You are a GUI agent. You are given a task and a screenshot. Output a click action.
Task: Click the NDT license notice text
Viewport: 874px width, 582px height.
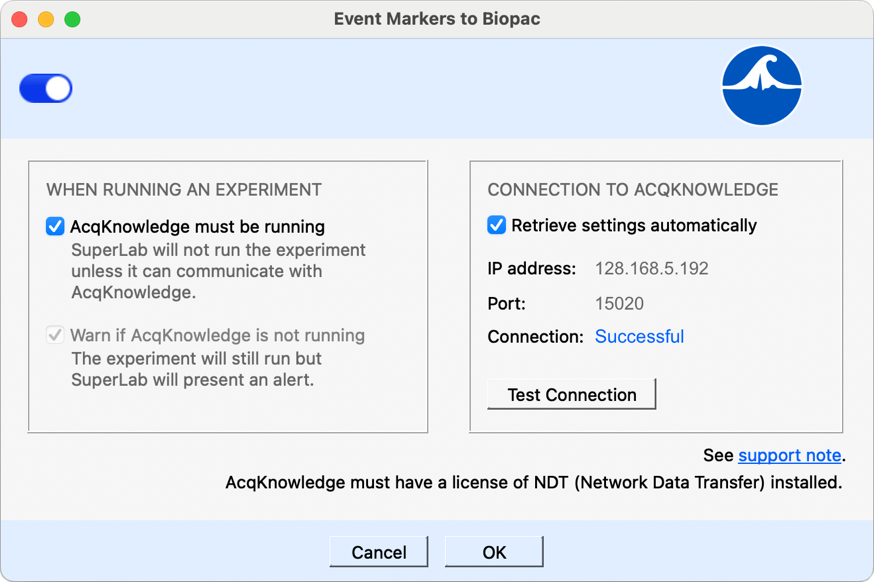(x=534, y=481)
